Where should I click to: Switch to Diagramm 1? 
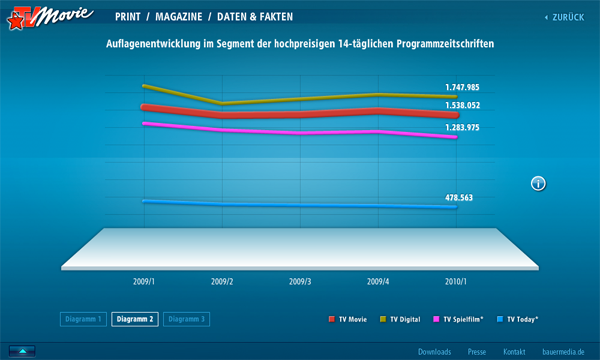[x=83, y=319]
